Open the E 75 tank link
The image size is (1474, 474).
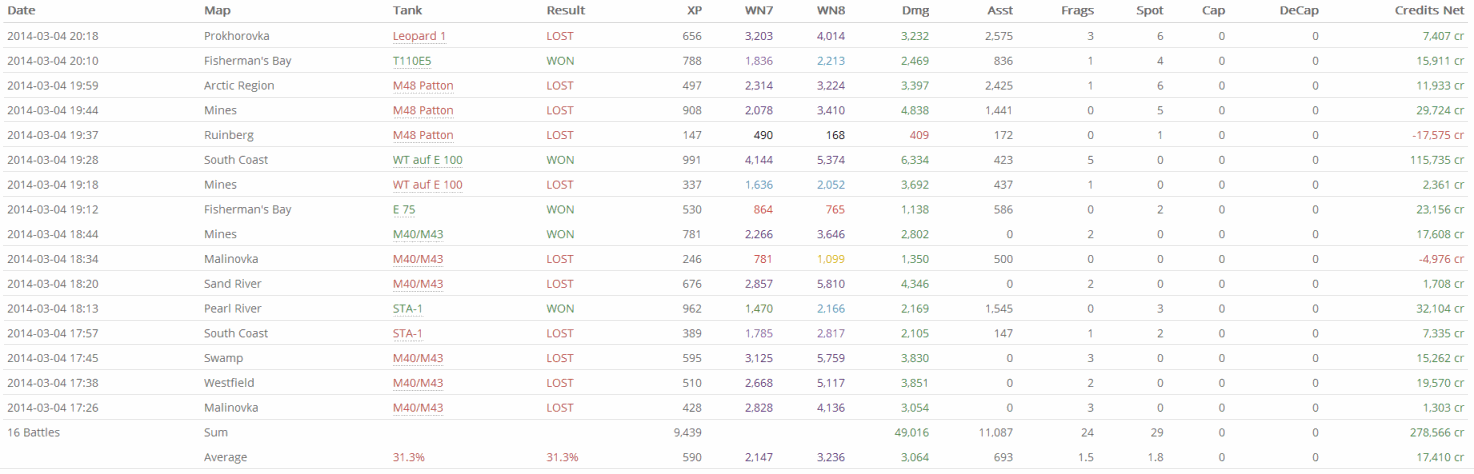coord(403,209)
